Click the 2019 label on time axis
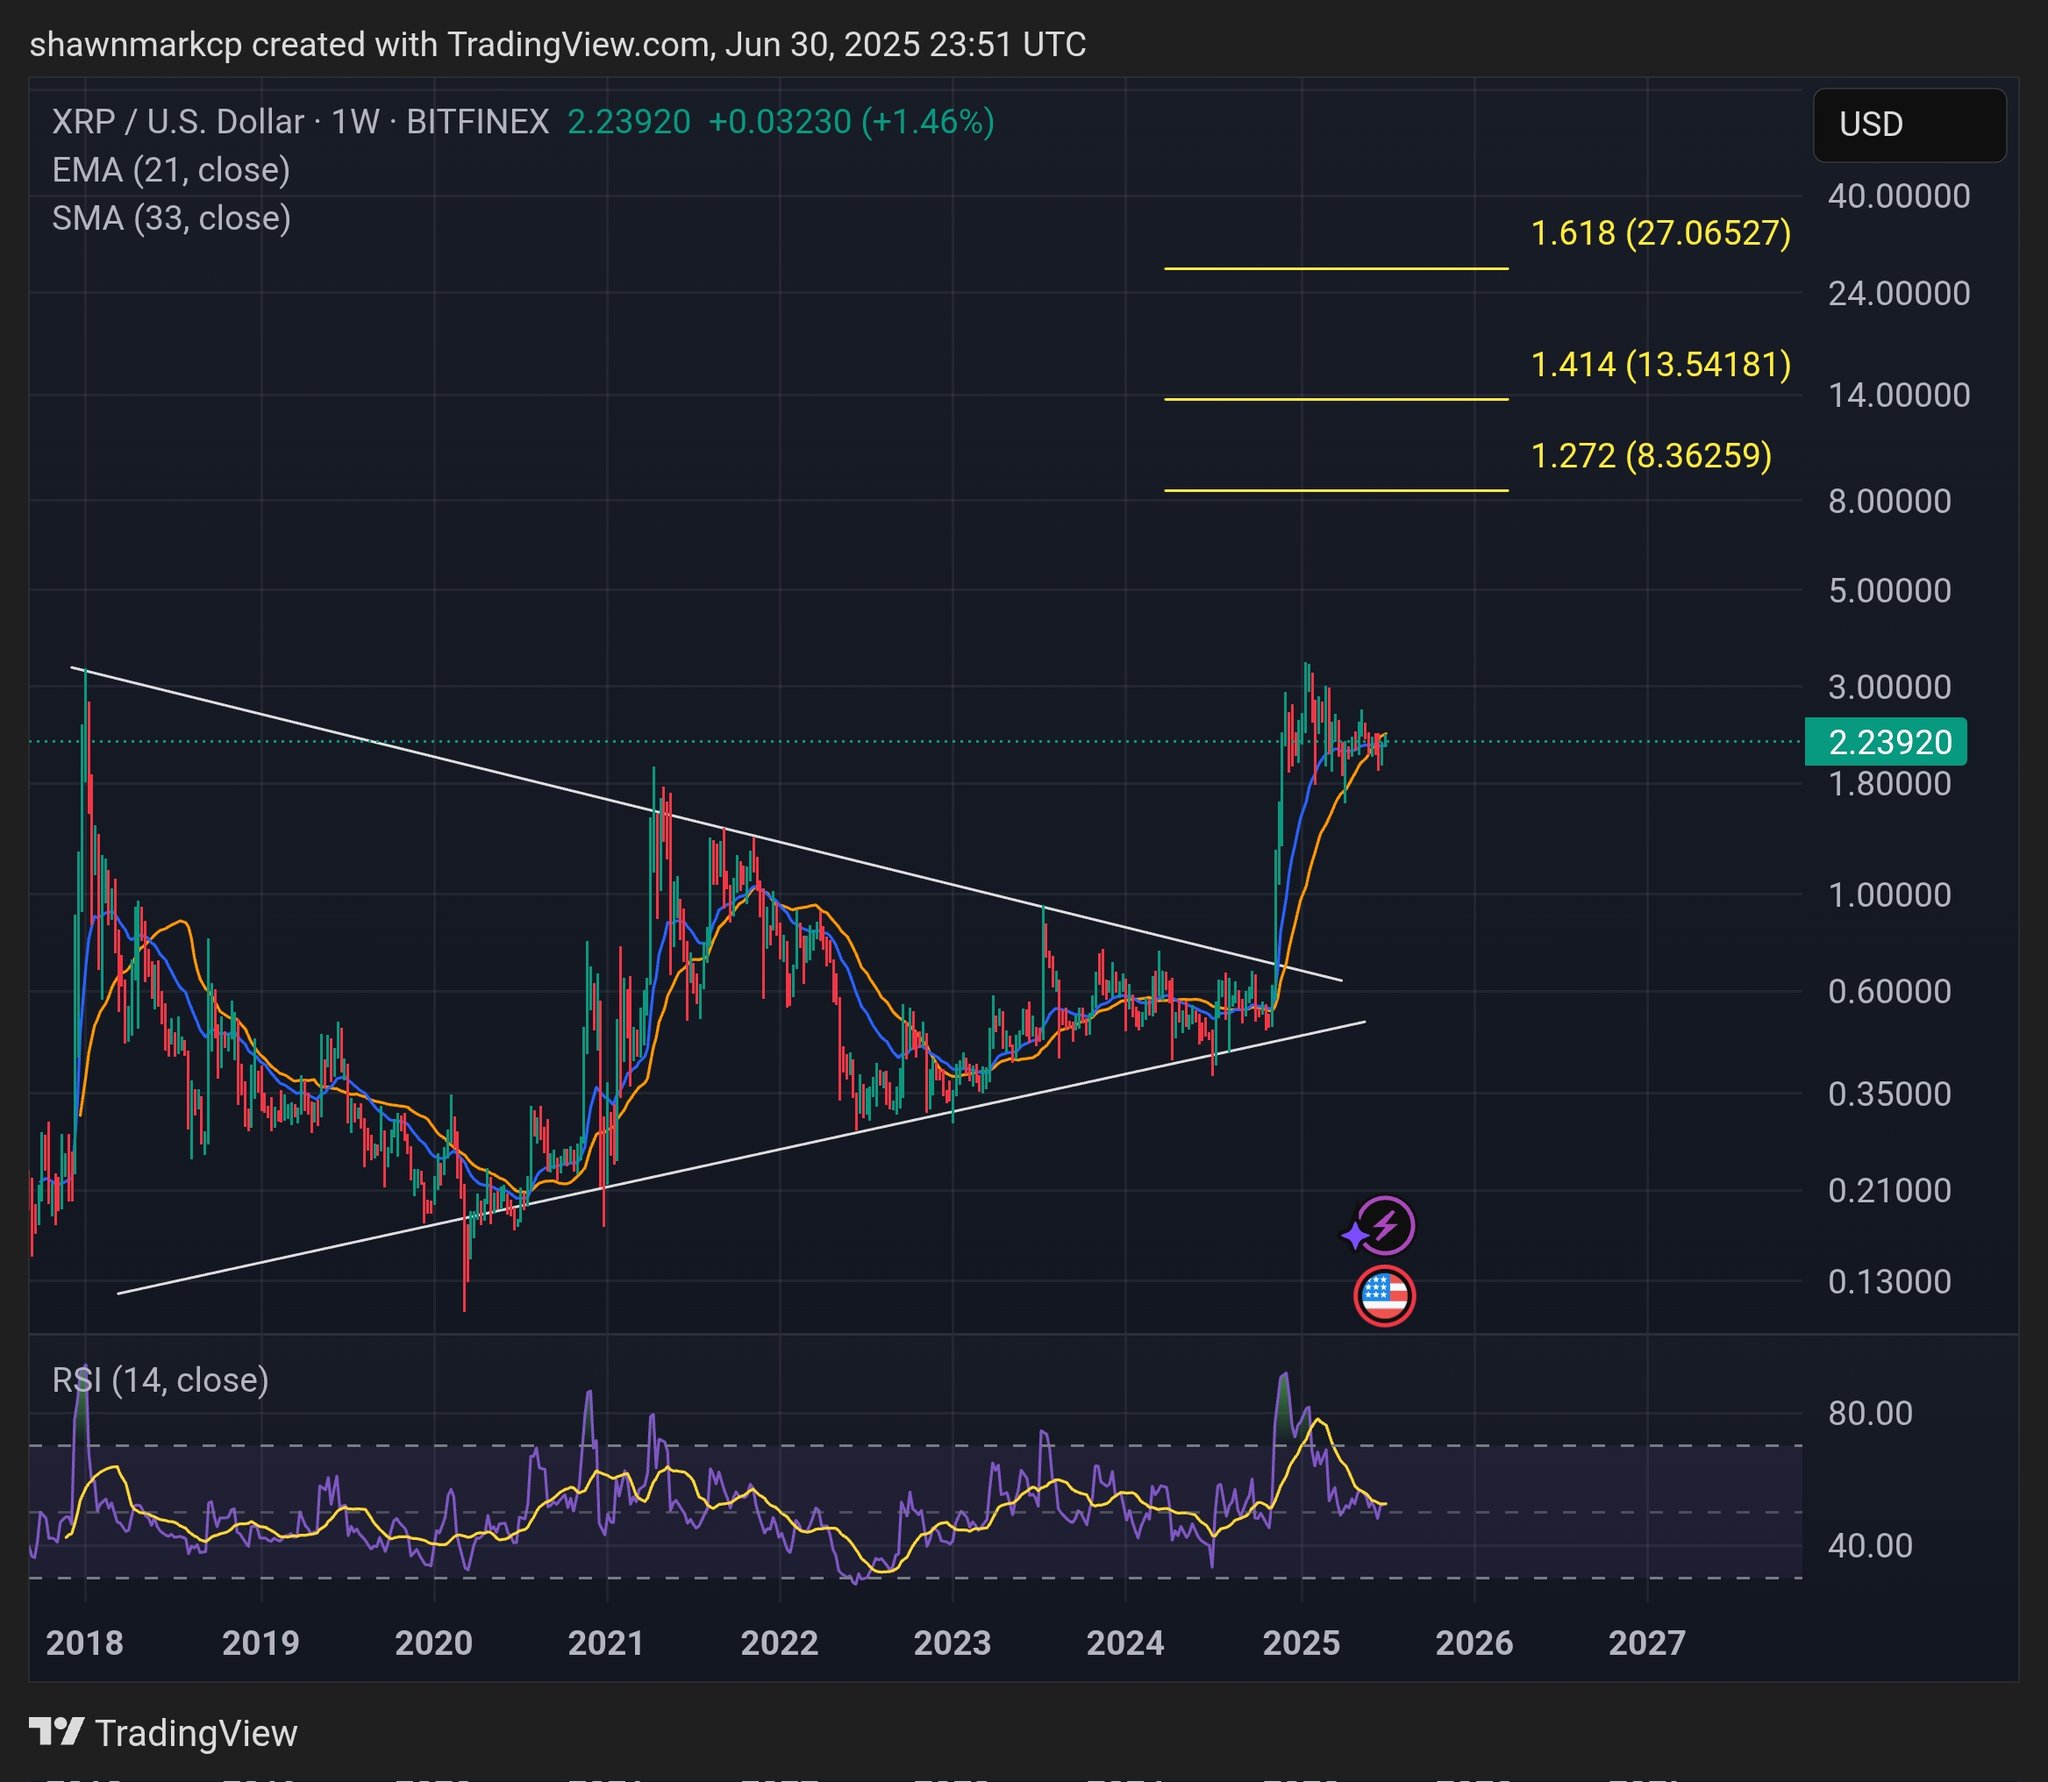This screenshot has height=1782, width=2048. coord(260,1643)
